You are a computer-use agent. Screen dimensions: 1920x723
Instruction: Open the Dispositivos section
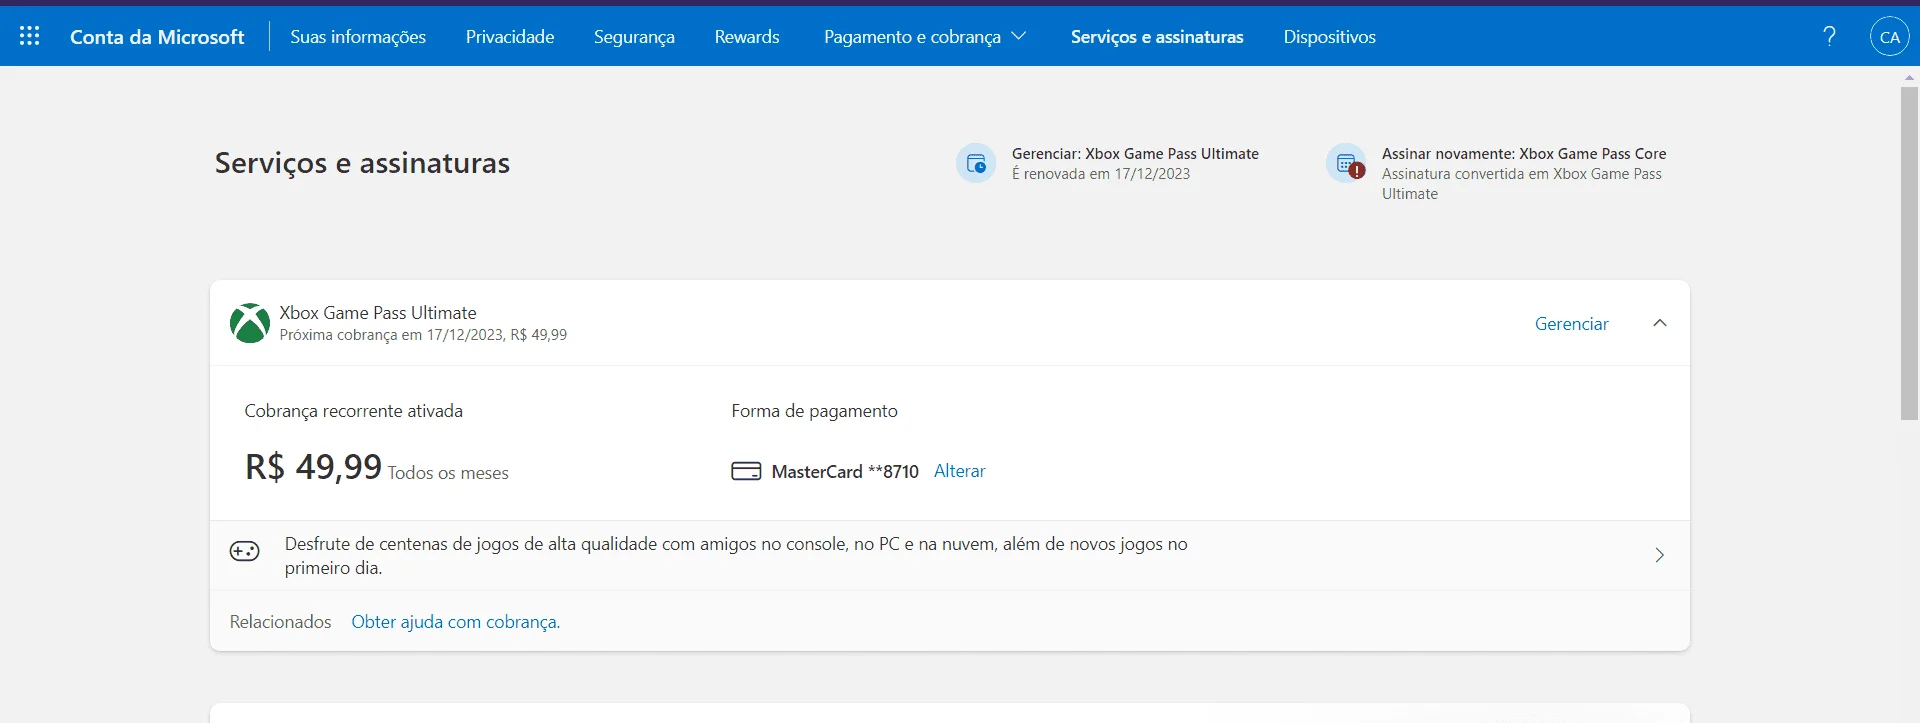click(x=1330, y=37)
